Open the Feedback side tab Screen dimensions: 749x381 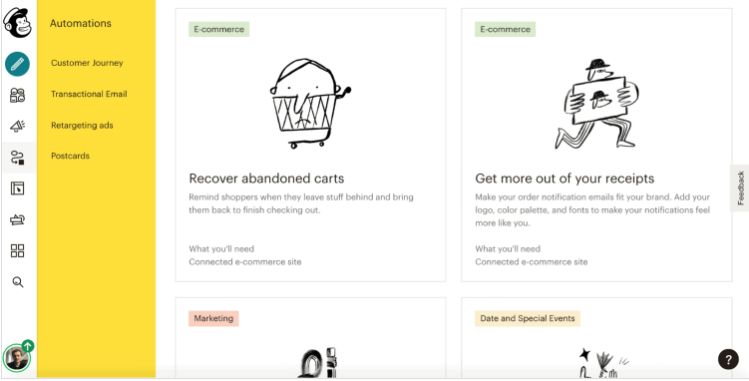(740, 188)
